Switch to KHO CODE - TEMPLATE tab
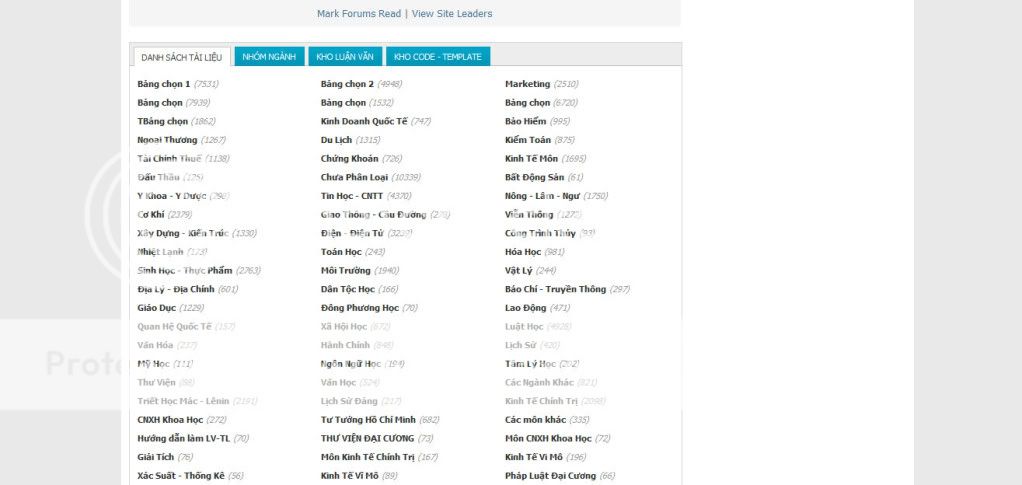The width and height of the screenshot is (1022, 485). tap(437, 57)
